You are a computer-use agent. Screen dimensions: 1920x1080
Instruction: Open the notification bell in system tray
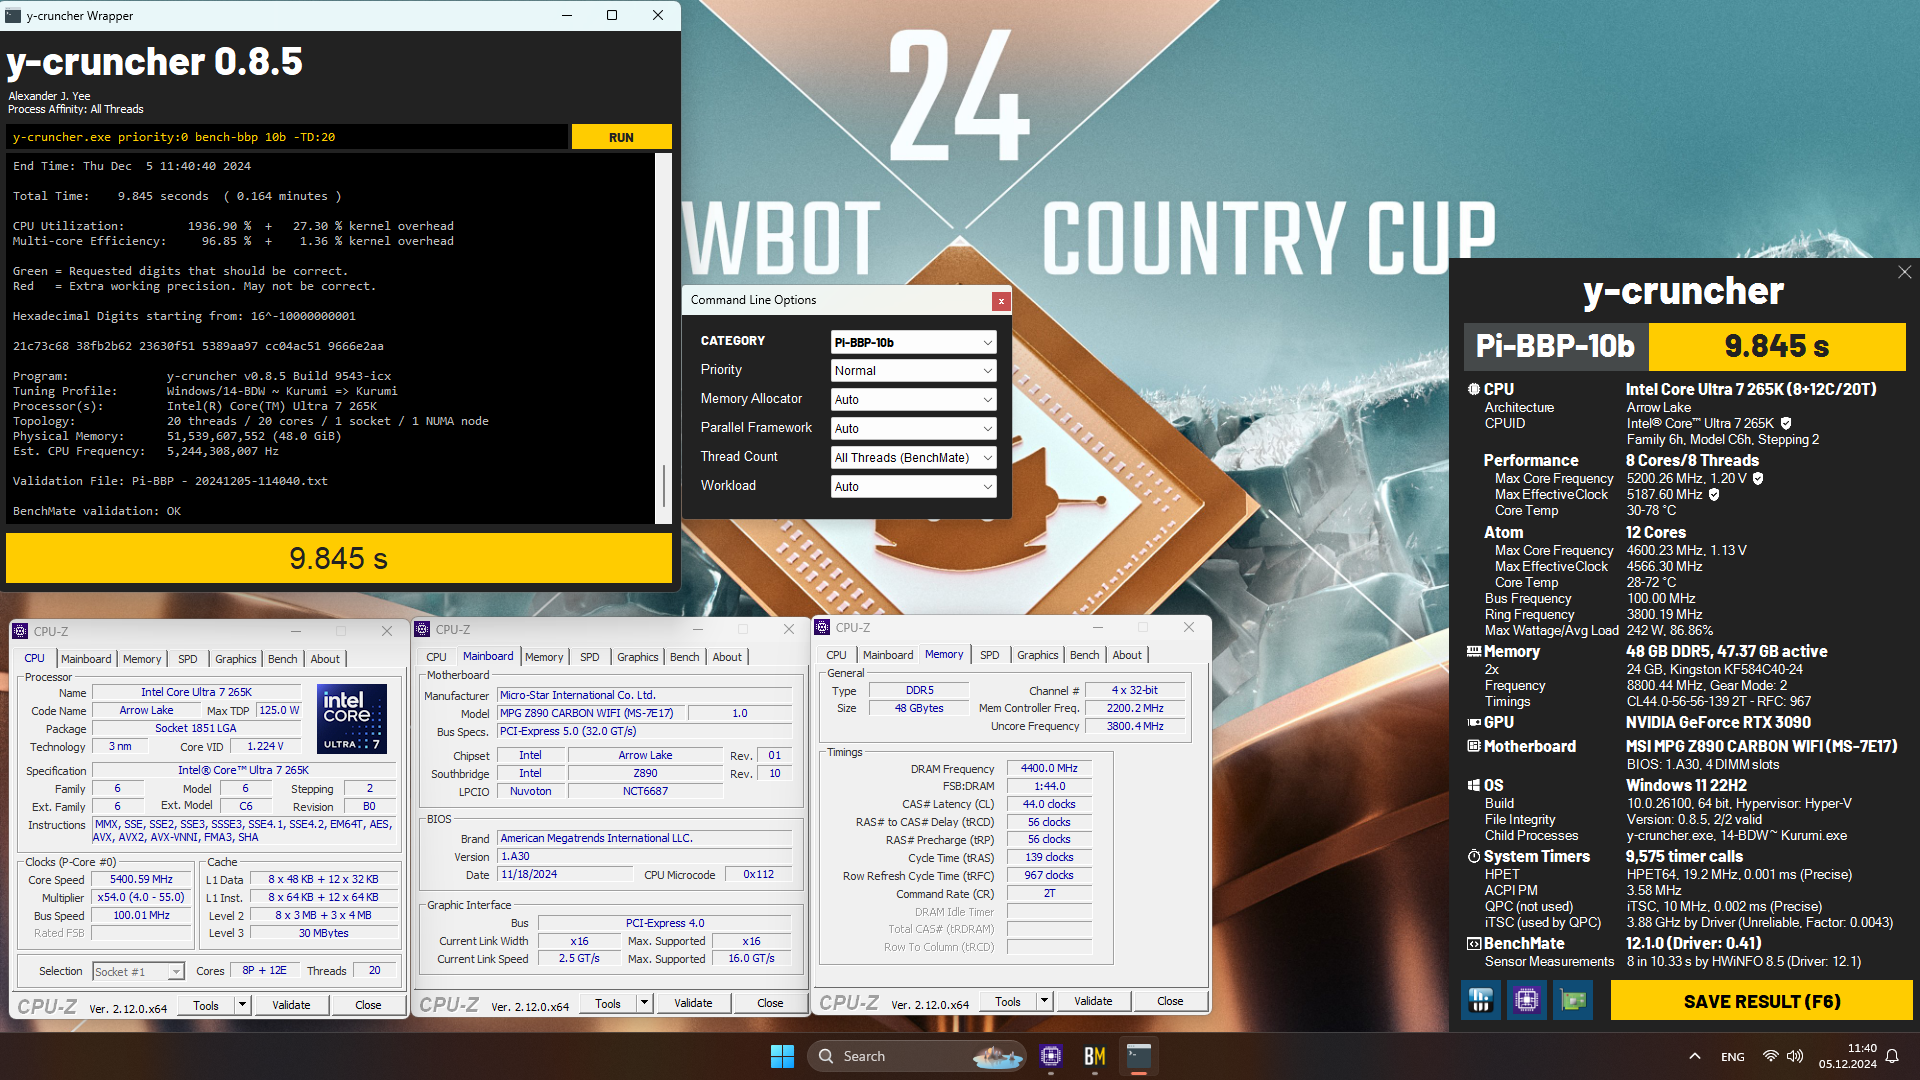point(1892,1056)
